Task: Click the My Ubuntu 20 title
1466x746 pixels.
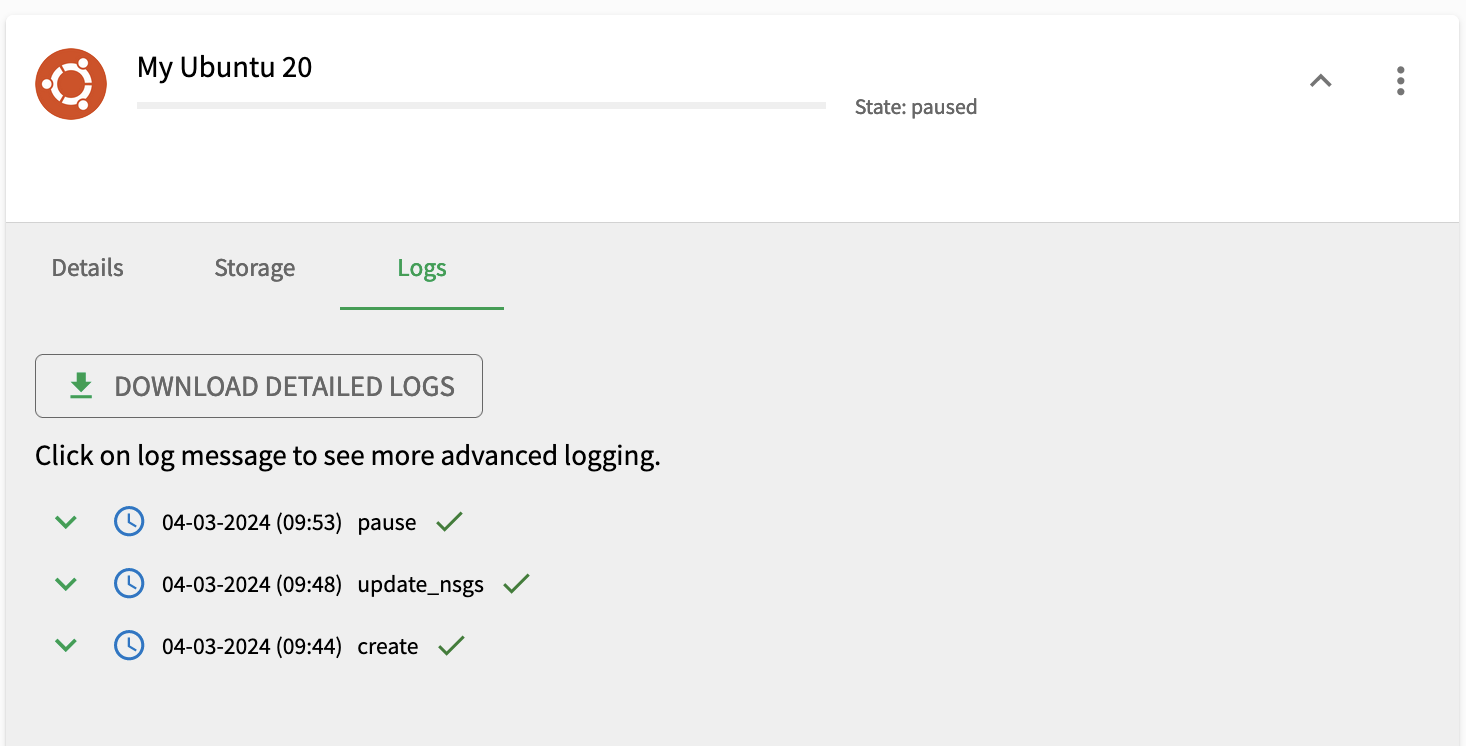Action: 225,67
